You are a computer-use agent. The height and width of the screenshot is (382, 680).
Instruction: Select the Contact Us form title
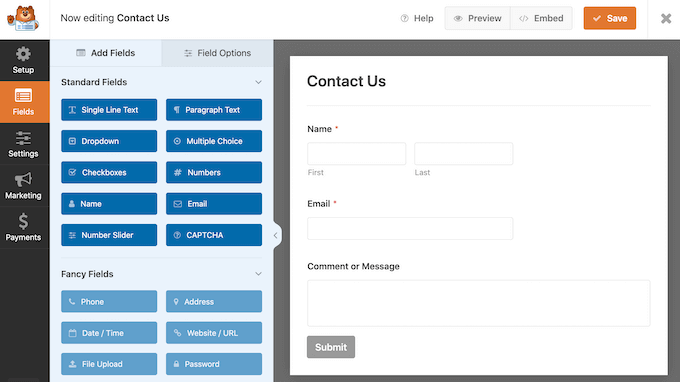tap(347, 81)
